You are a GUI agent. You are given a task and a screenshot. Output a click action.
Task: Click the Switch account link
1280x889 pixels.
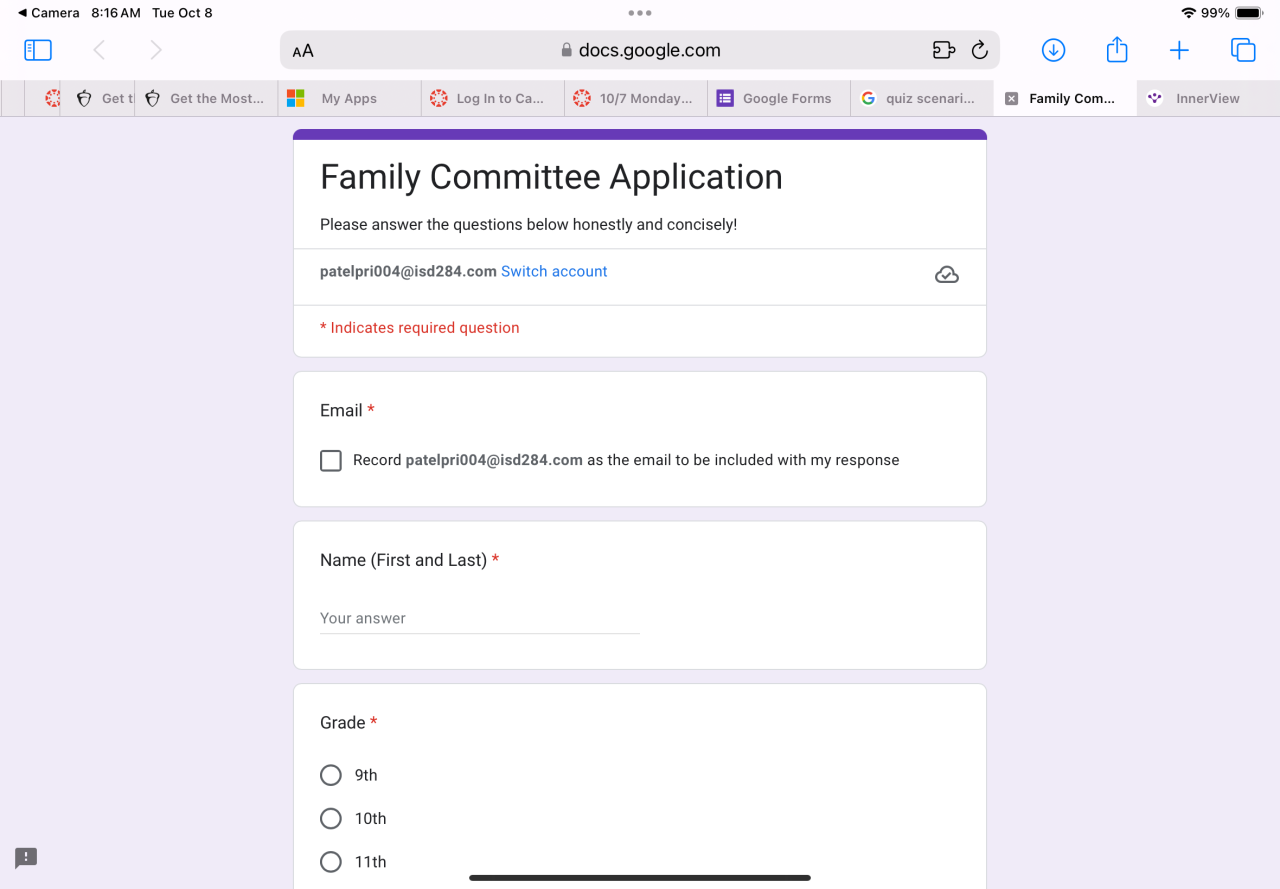pos(554,271)
